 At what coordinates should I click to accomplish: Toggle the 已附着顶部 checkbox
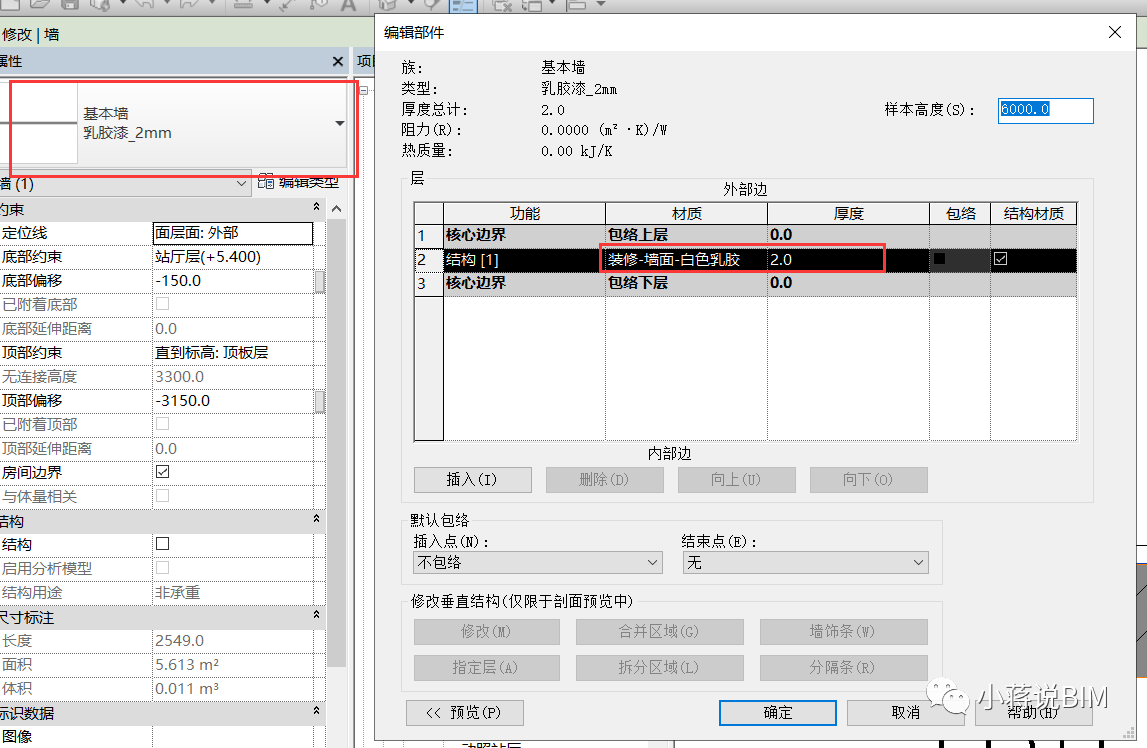162,423
